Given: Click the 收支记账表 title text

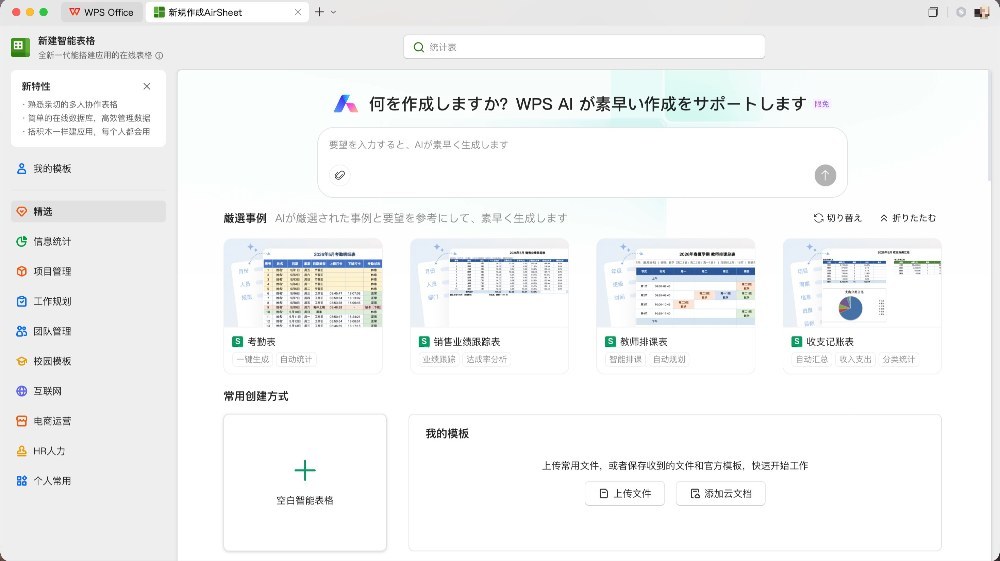Looking at the screenshot, I should tap(830, 342).
